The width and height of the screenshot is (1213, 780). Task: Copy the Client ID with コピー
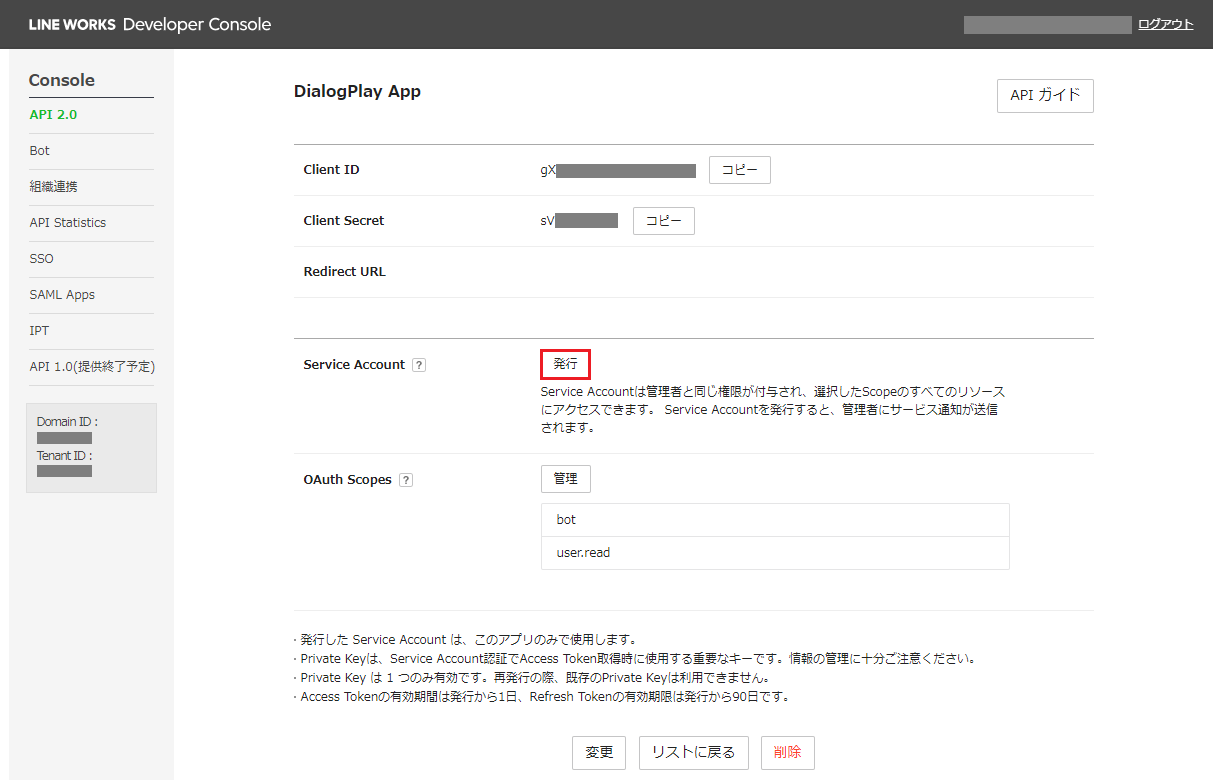click(x=740, y=170)
